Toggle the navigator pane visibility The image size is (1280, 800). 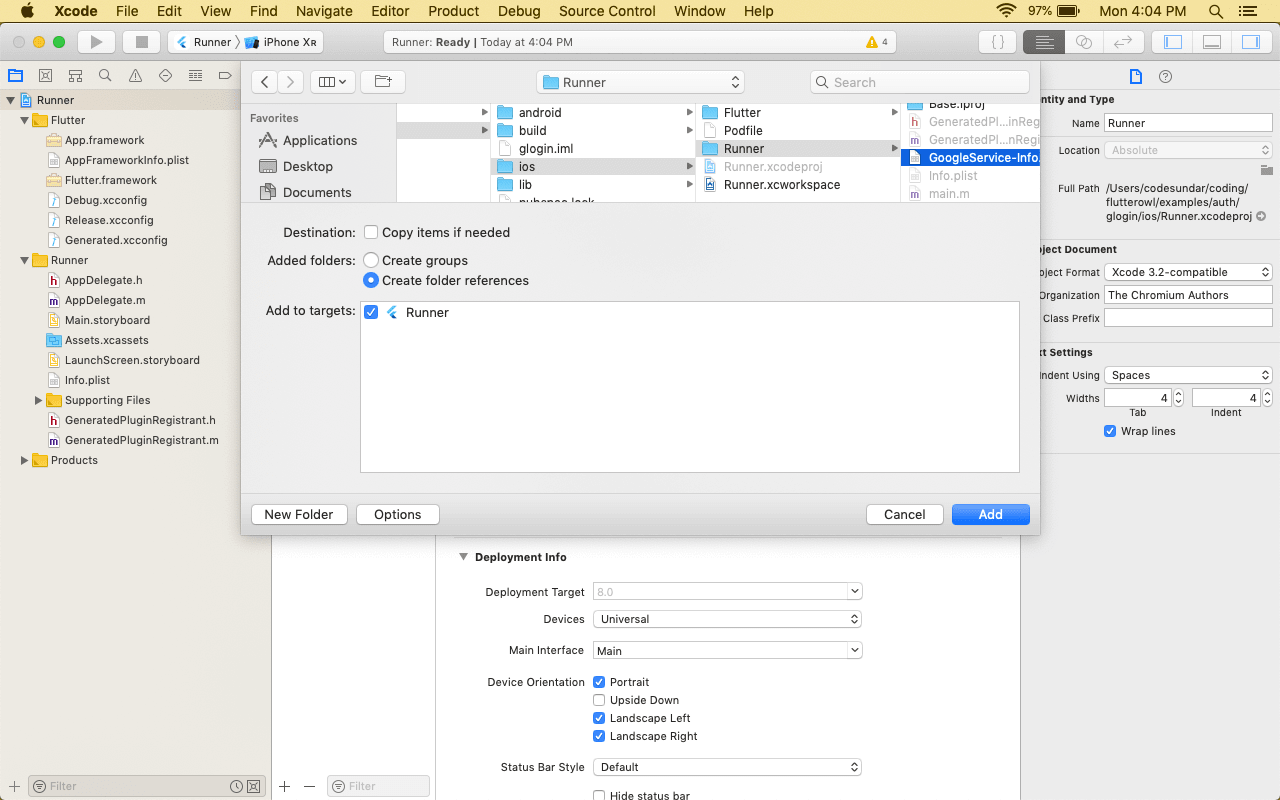pos(1173,42)
